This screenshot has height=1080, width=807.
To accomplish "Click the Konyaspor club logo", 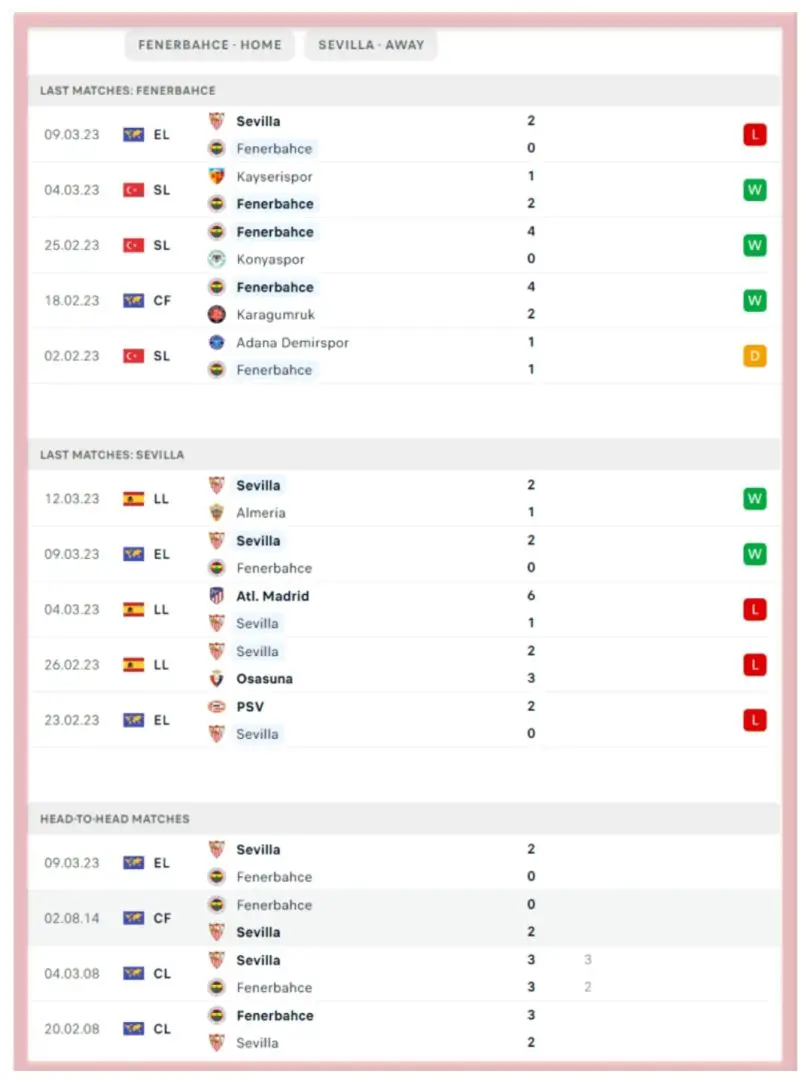I will tap(216, 259).
